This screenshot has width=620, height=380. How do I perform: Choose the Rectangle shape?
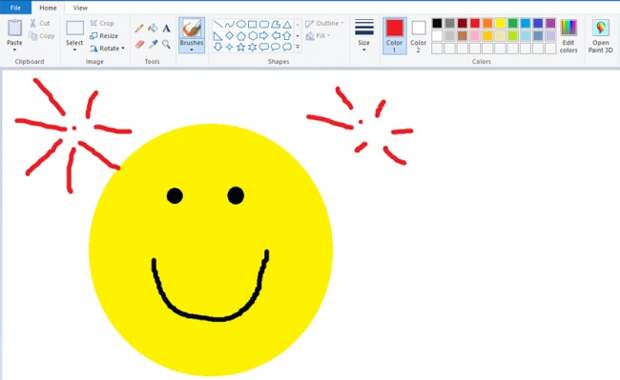[x=252, y=25]
